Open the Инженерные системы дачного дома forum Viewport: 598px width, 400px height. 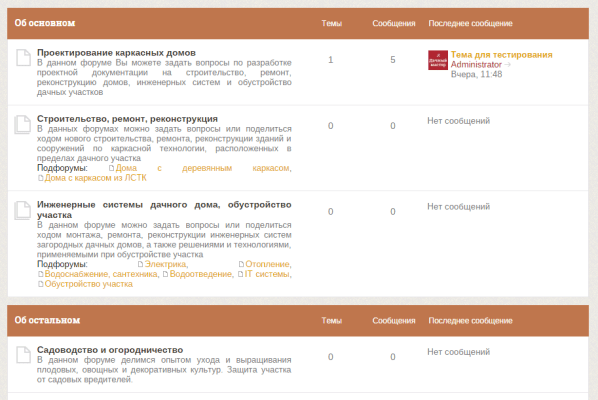click(x=164, y=210)
